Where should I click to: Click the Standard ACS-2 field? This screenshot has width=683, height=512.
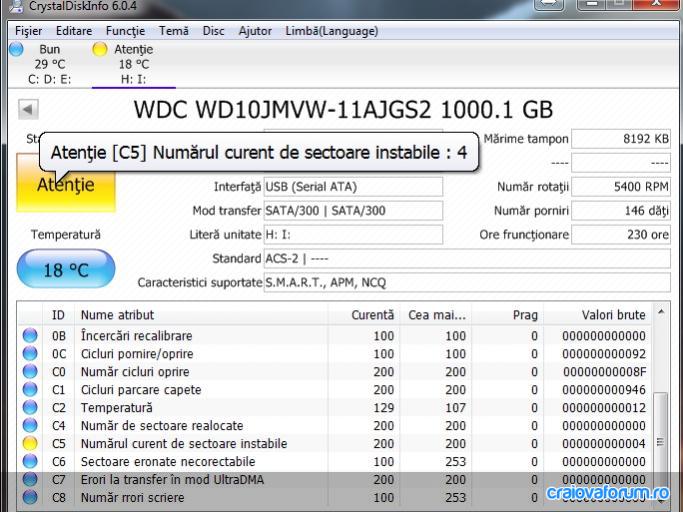pos(467,259)
